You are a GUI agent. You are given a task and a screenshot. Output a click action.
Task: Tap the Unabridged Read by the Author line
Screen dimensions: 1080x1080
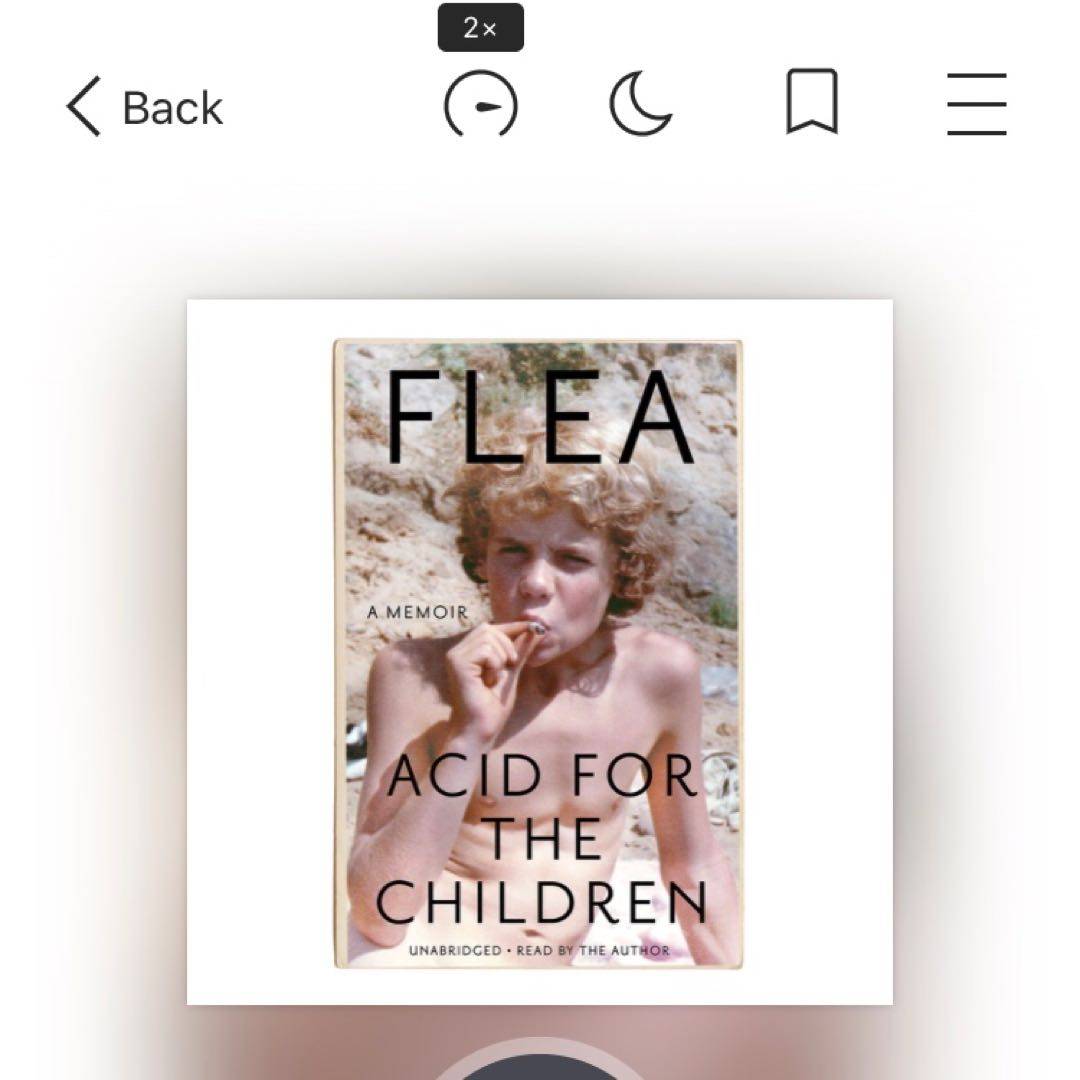539,951
